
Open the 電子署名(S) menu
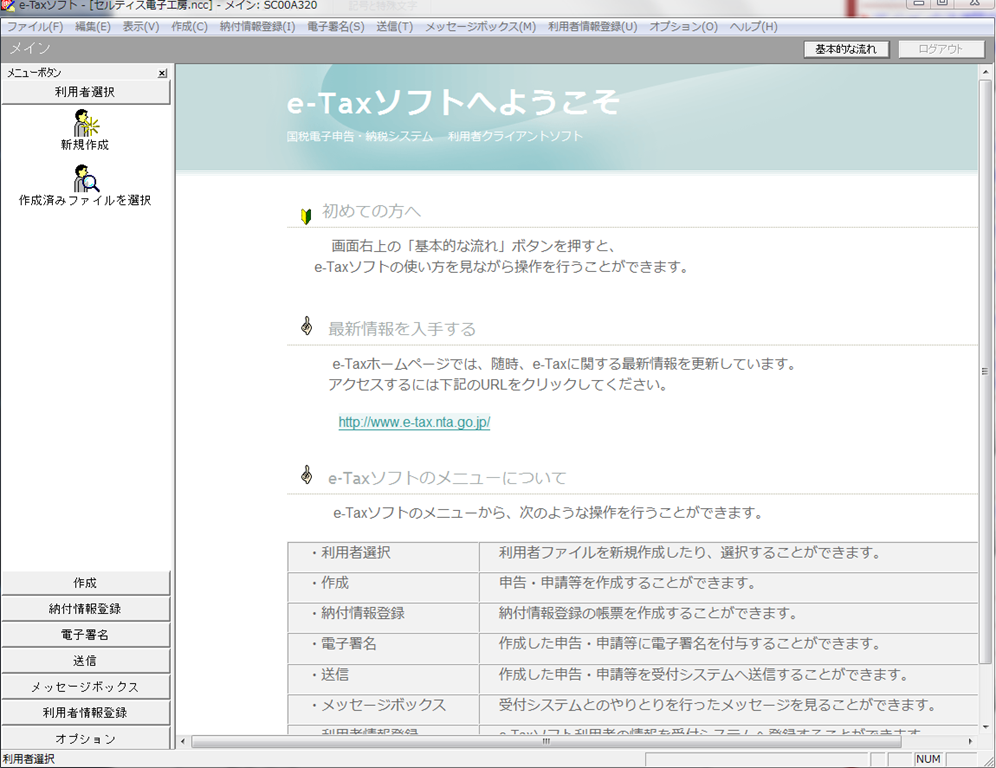(x=335, y=27)
